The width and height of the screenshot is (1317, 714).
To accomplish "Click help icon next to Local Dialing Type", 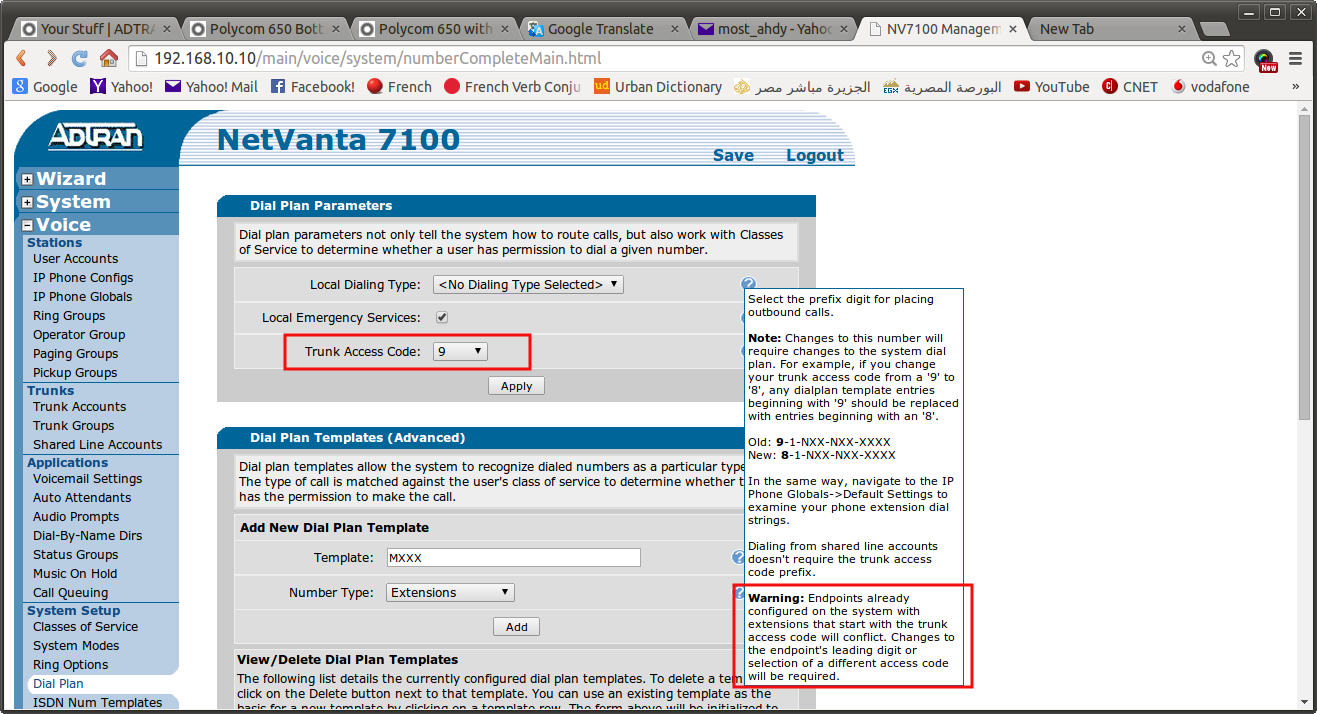I will [x=748, y=285].
